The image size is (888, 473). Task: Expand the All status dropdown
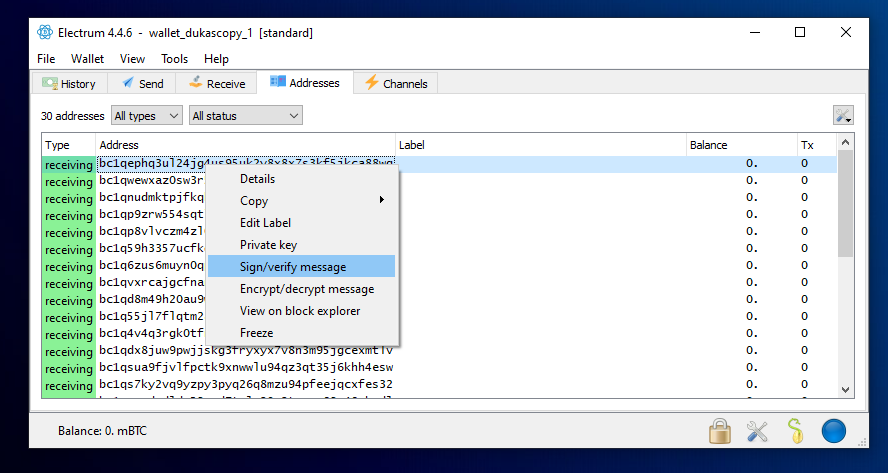[245, 116]
